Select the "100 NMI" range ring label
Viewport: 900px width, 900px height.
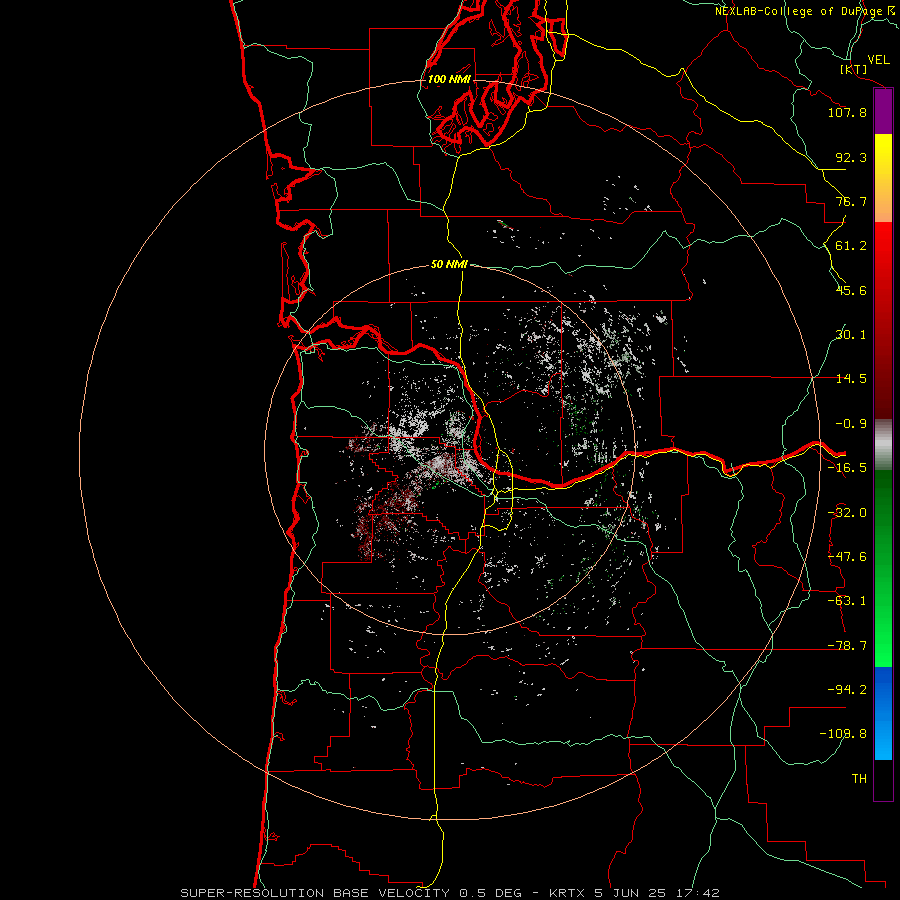(449, 79)
